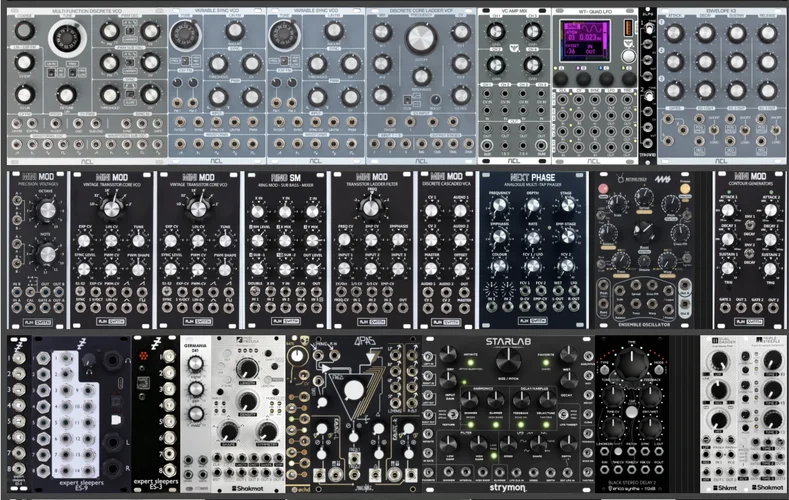This screenshot has height=500, width=789.
Task: Click the pink button on Ensemble Oscillator
Action: pyautogui.click(x=602, y=189)
